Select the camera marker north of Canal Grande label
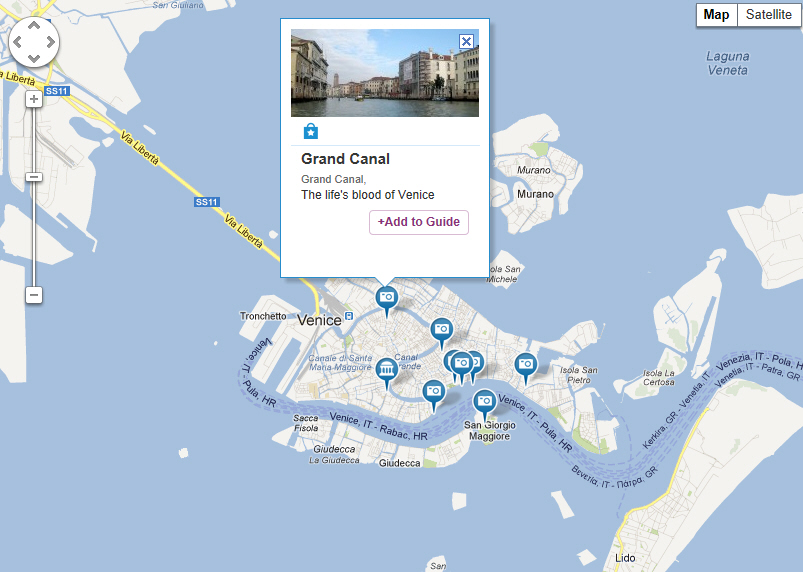 point(441,331)
